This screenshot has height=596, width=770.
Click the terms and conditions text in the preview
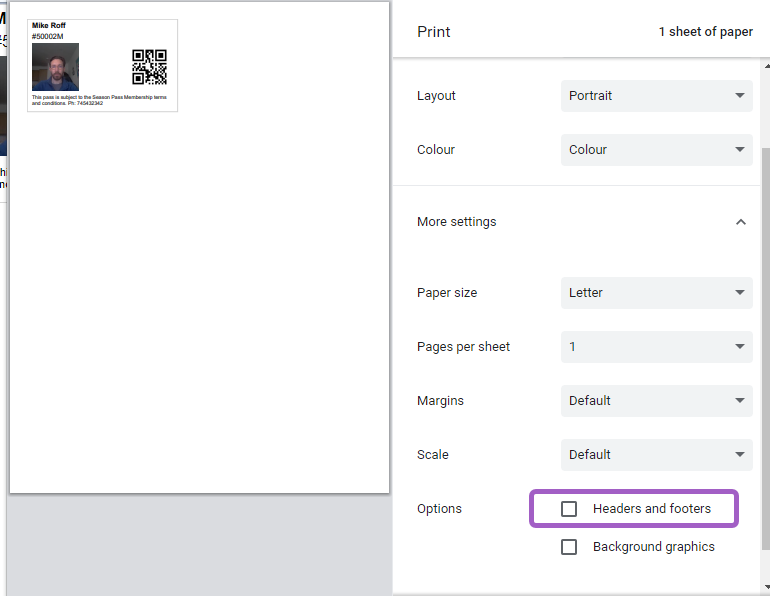[x=98, y=100]
